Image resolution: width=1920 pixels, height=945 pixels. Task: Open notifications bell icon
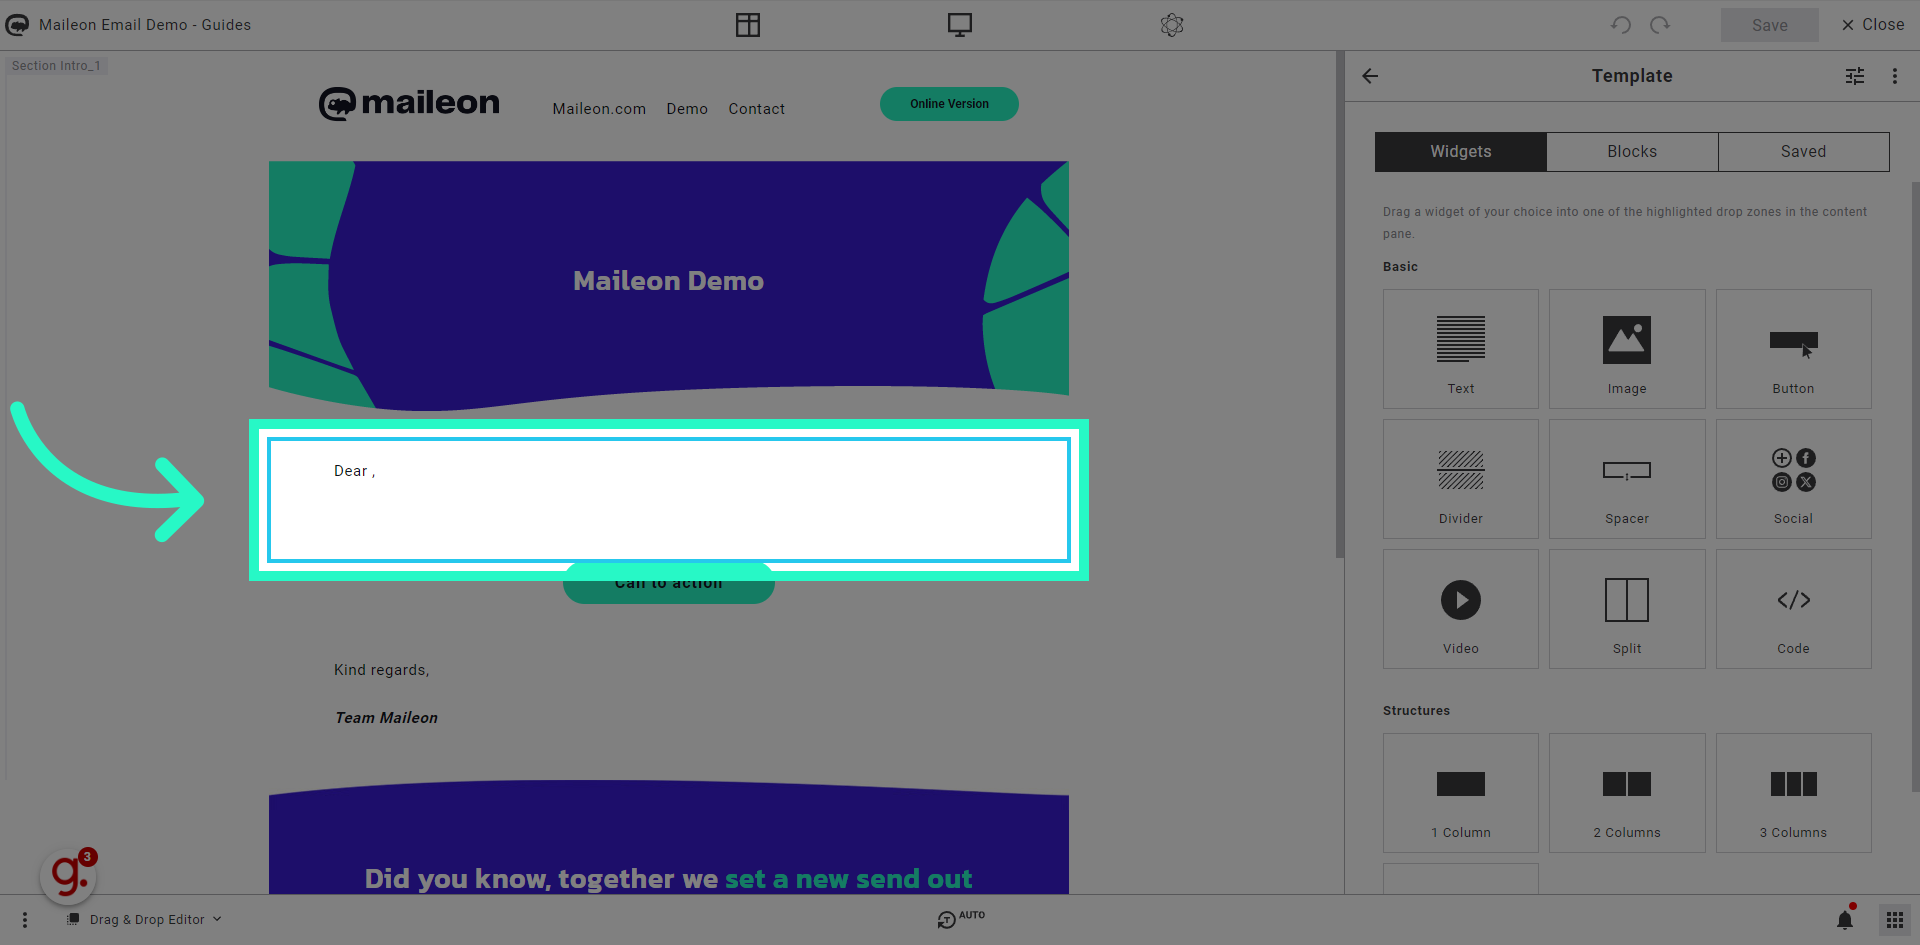pos(1845,919)
